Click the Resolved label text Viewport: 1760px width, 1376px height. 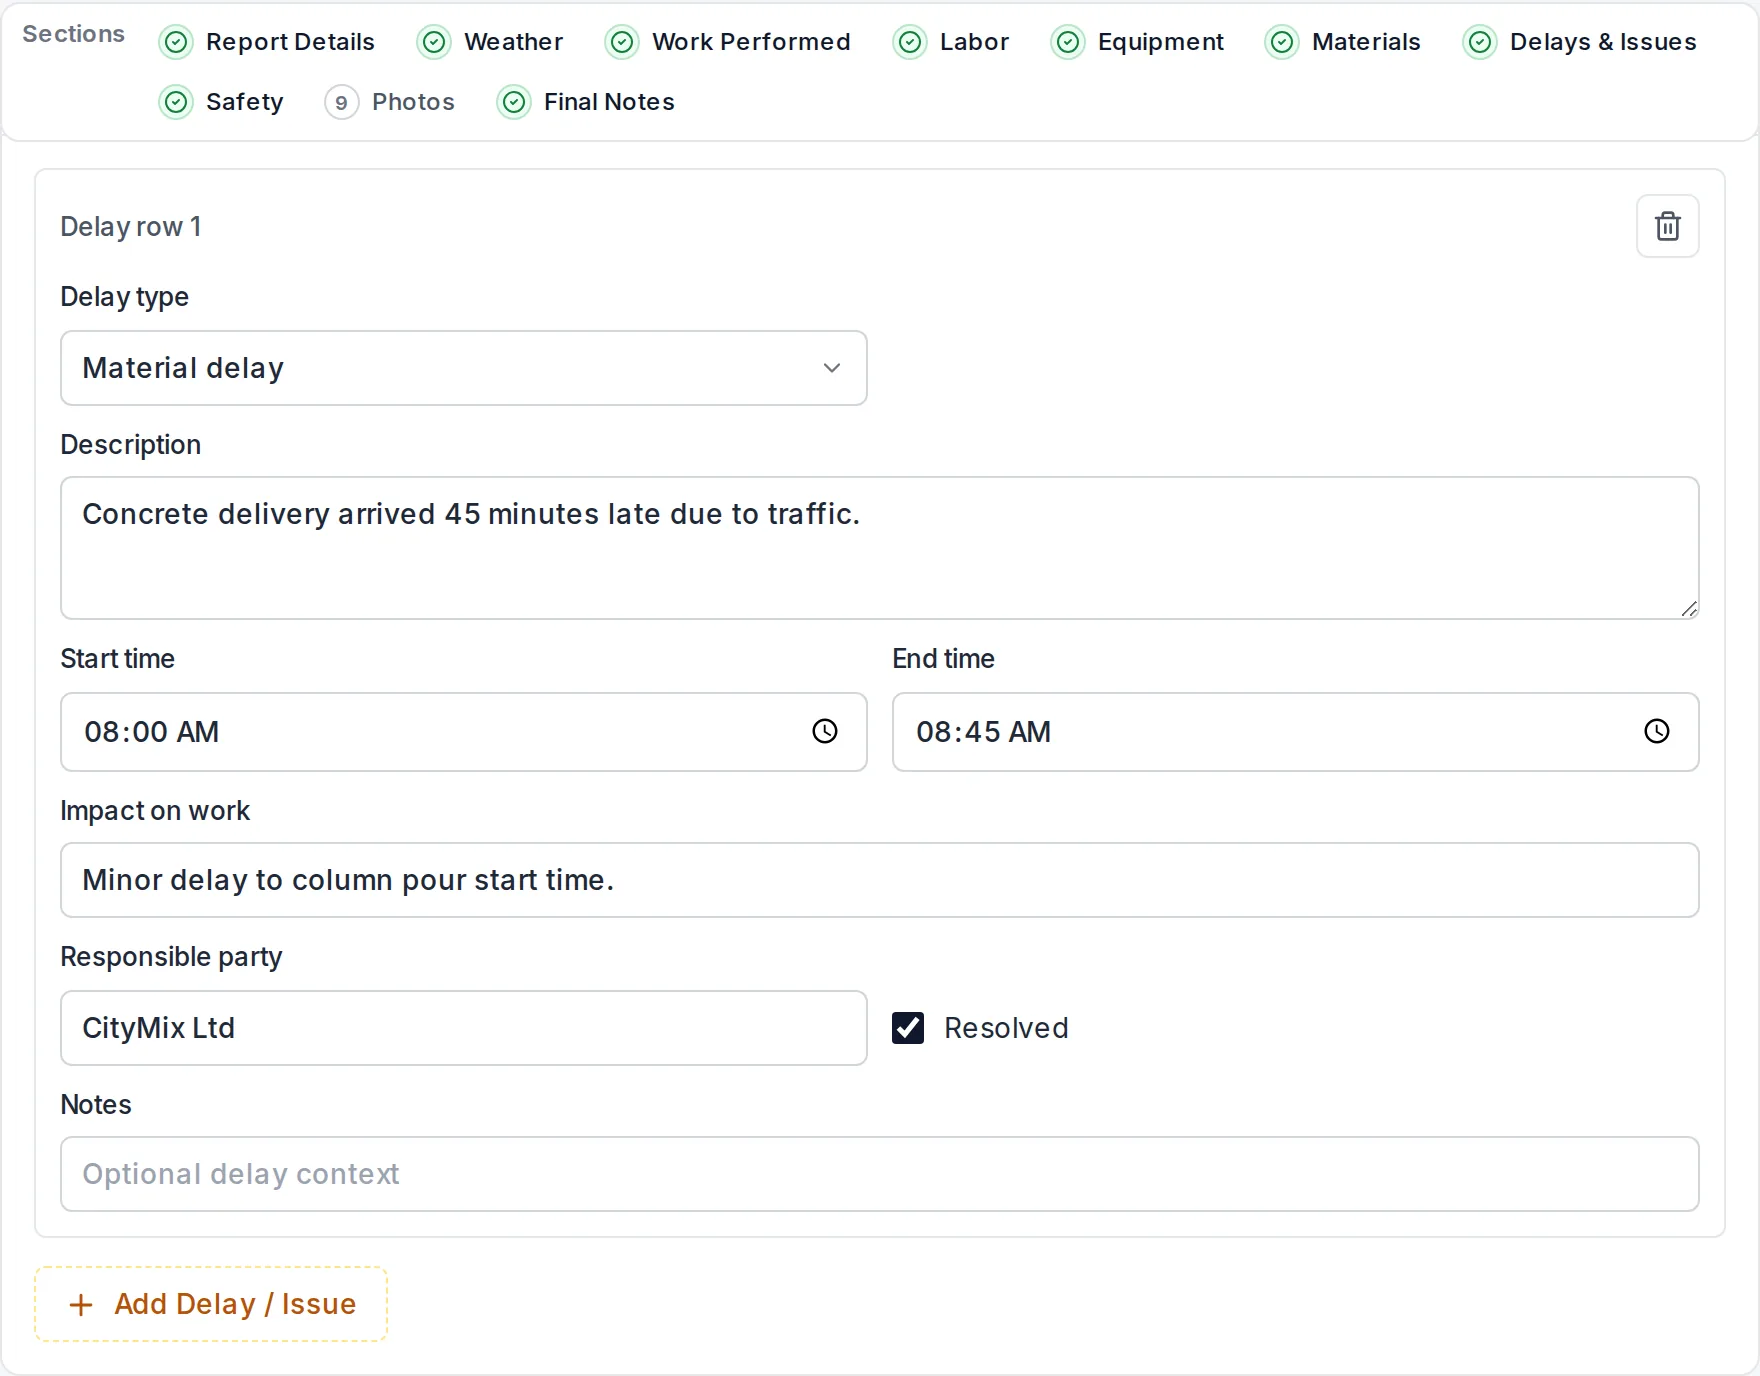(1006, 1028)
